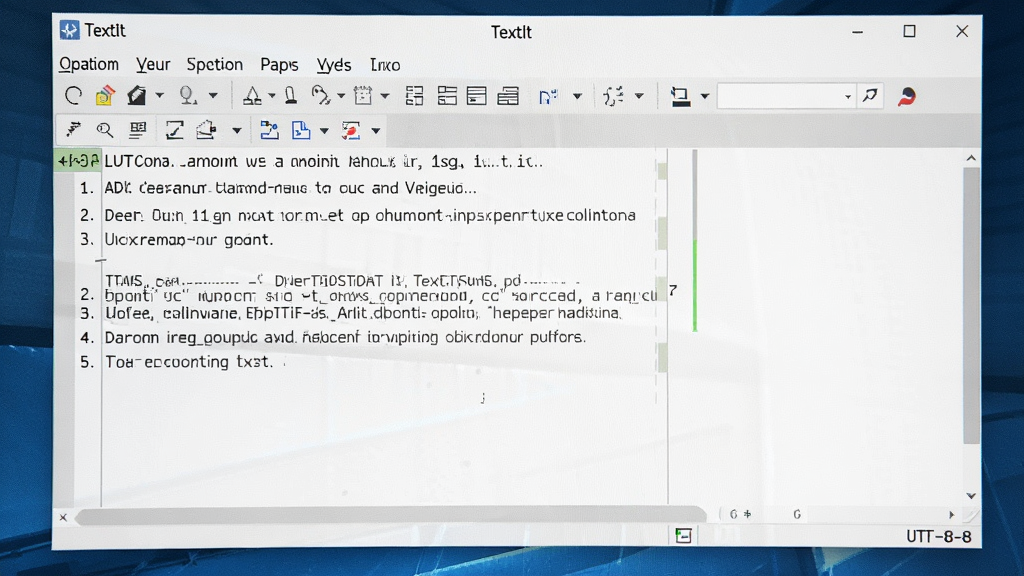Click the slanted wand icon in second toolbar
This screenshot has width=1024, height=576.
tap(73, 130)
